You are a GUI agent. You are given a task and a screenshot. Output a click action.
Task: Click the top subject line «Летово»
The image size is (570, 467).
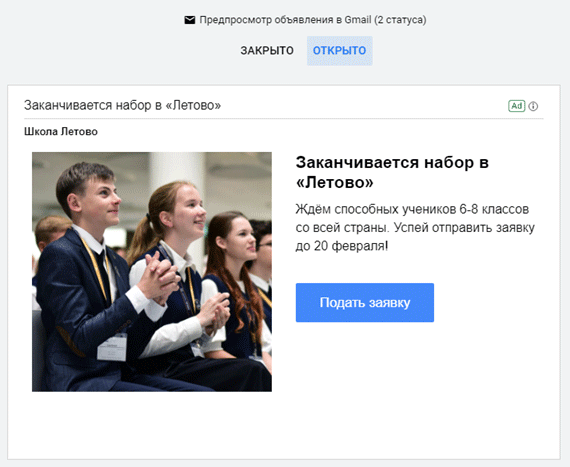123,105
